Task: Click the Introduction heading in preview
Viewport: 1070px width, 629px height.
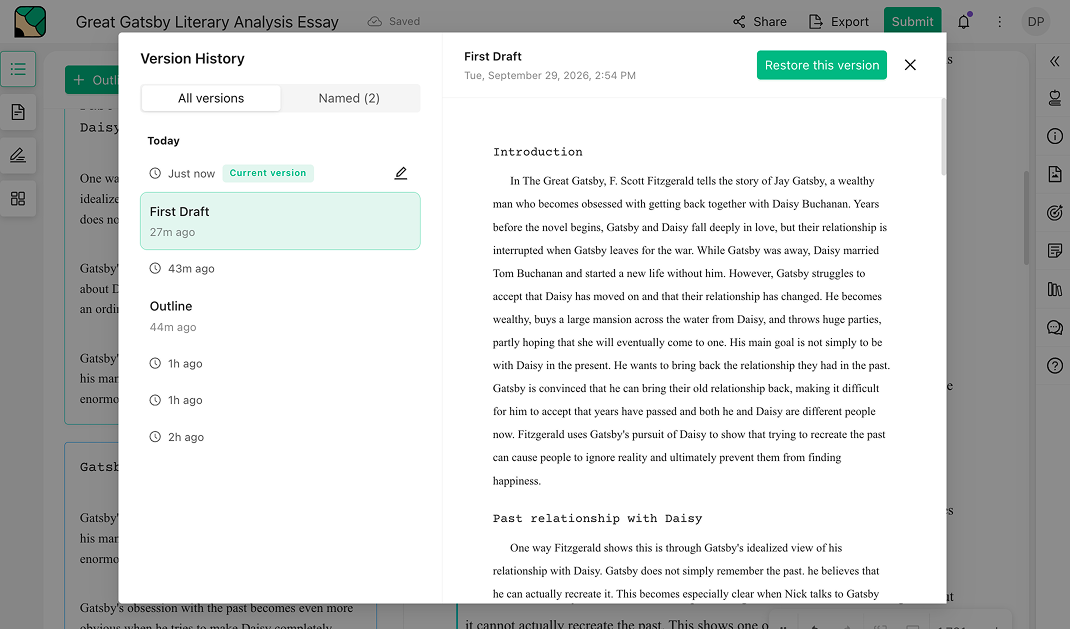Action: pyautogui.click(x=538, y=152)
